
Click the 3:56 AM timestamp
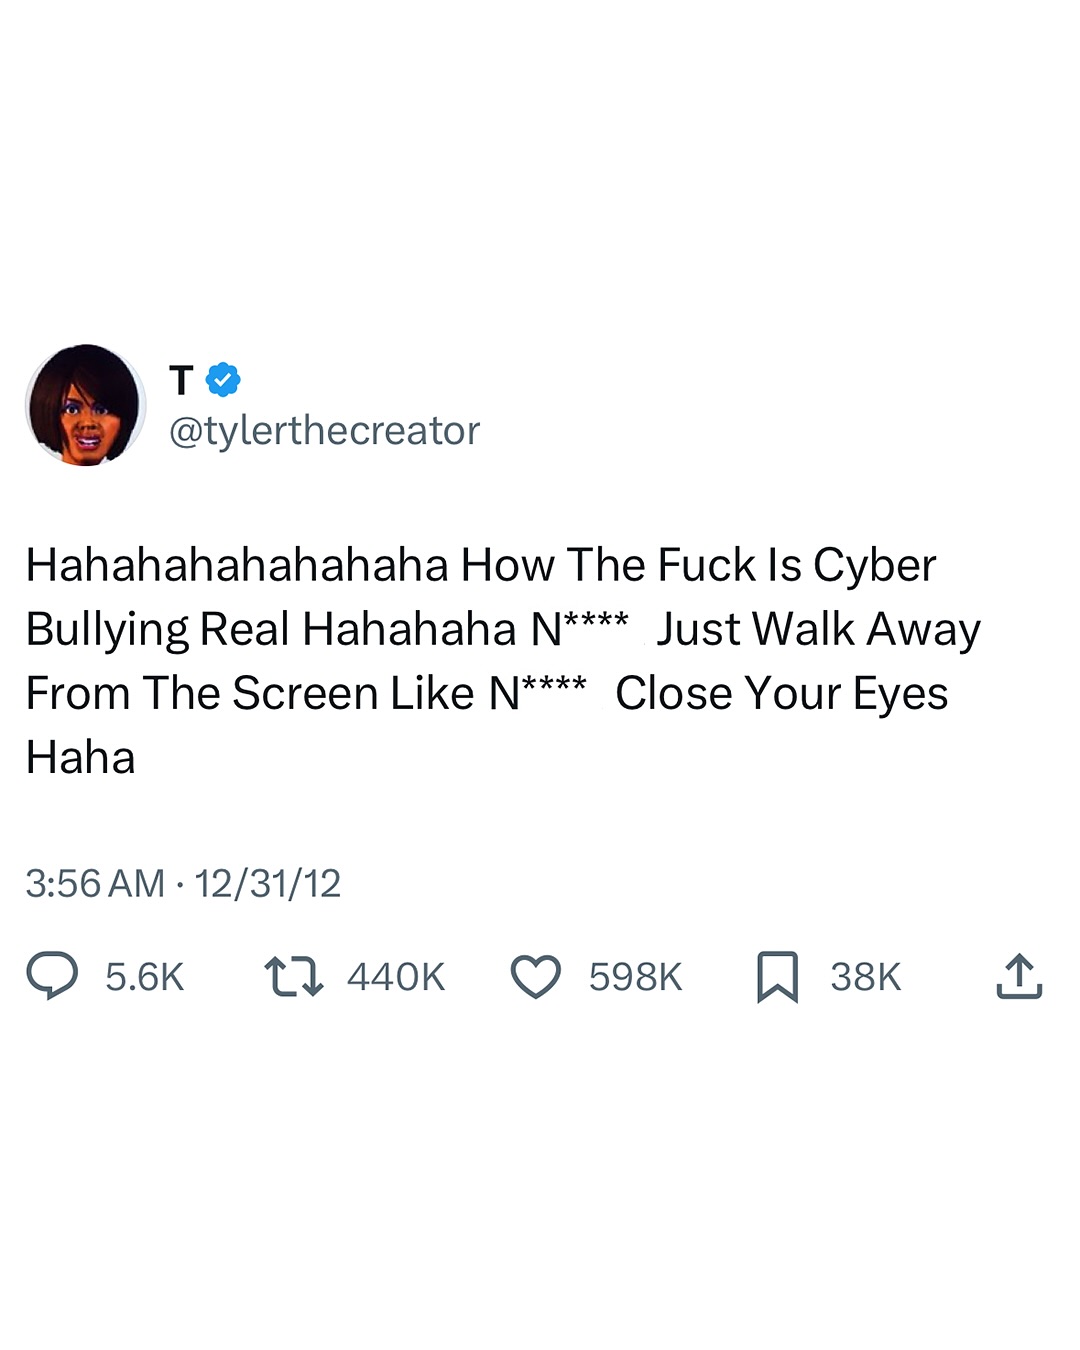(x=95, y=883)
